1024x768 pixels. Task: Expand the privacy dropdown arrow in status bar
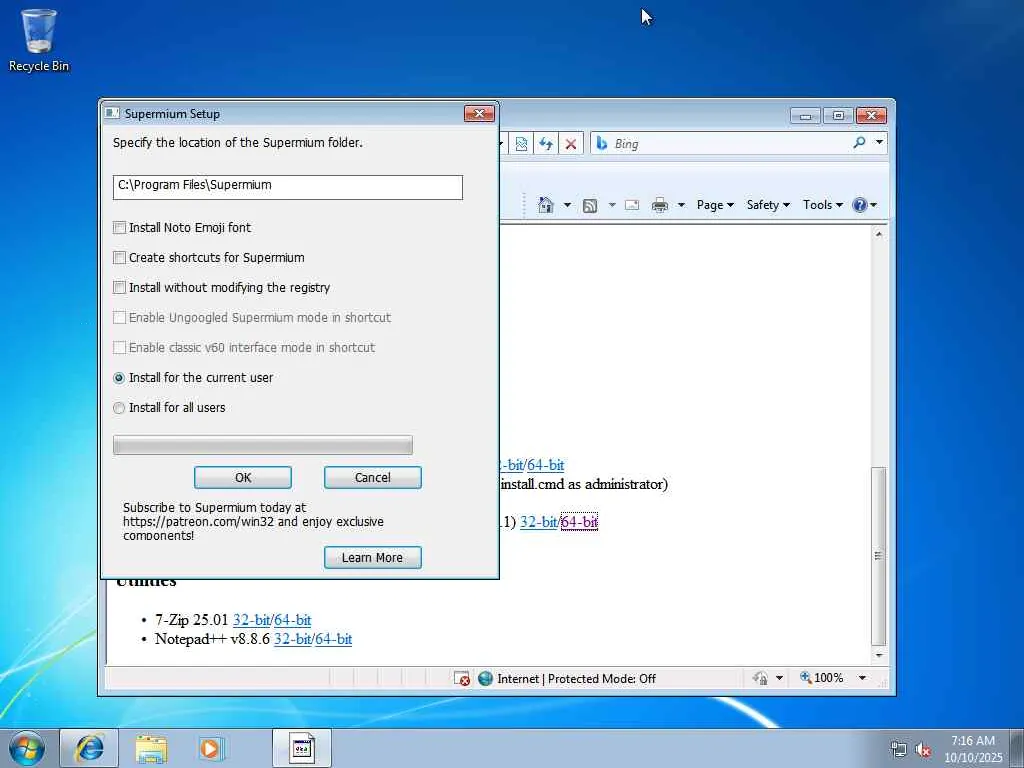[x=779, y=678]
